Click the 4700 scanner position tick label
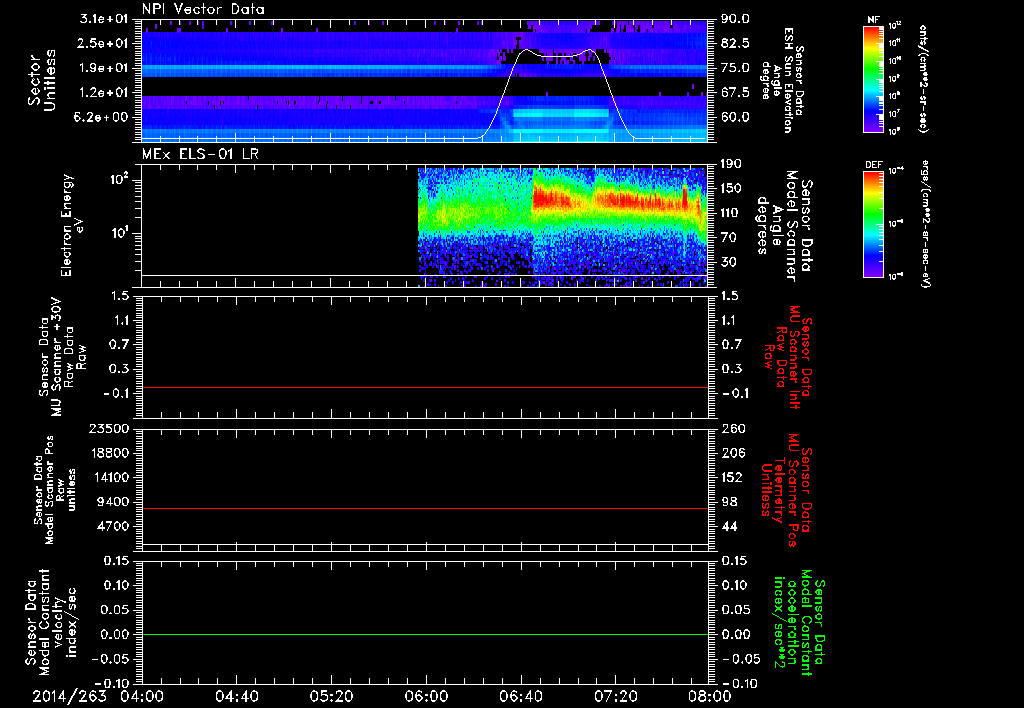Viewport: 1024px width, 708px height. (x=113, y=526)
